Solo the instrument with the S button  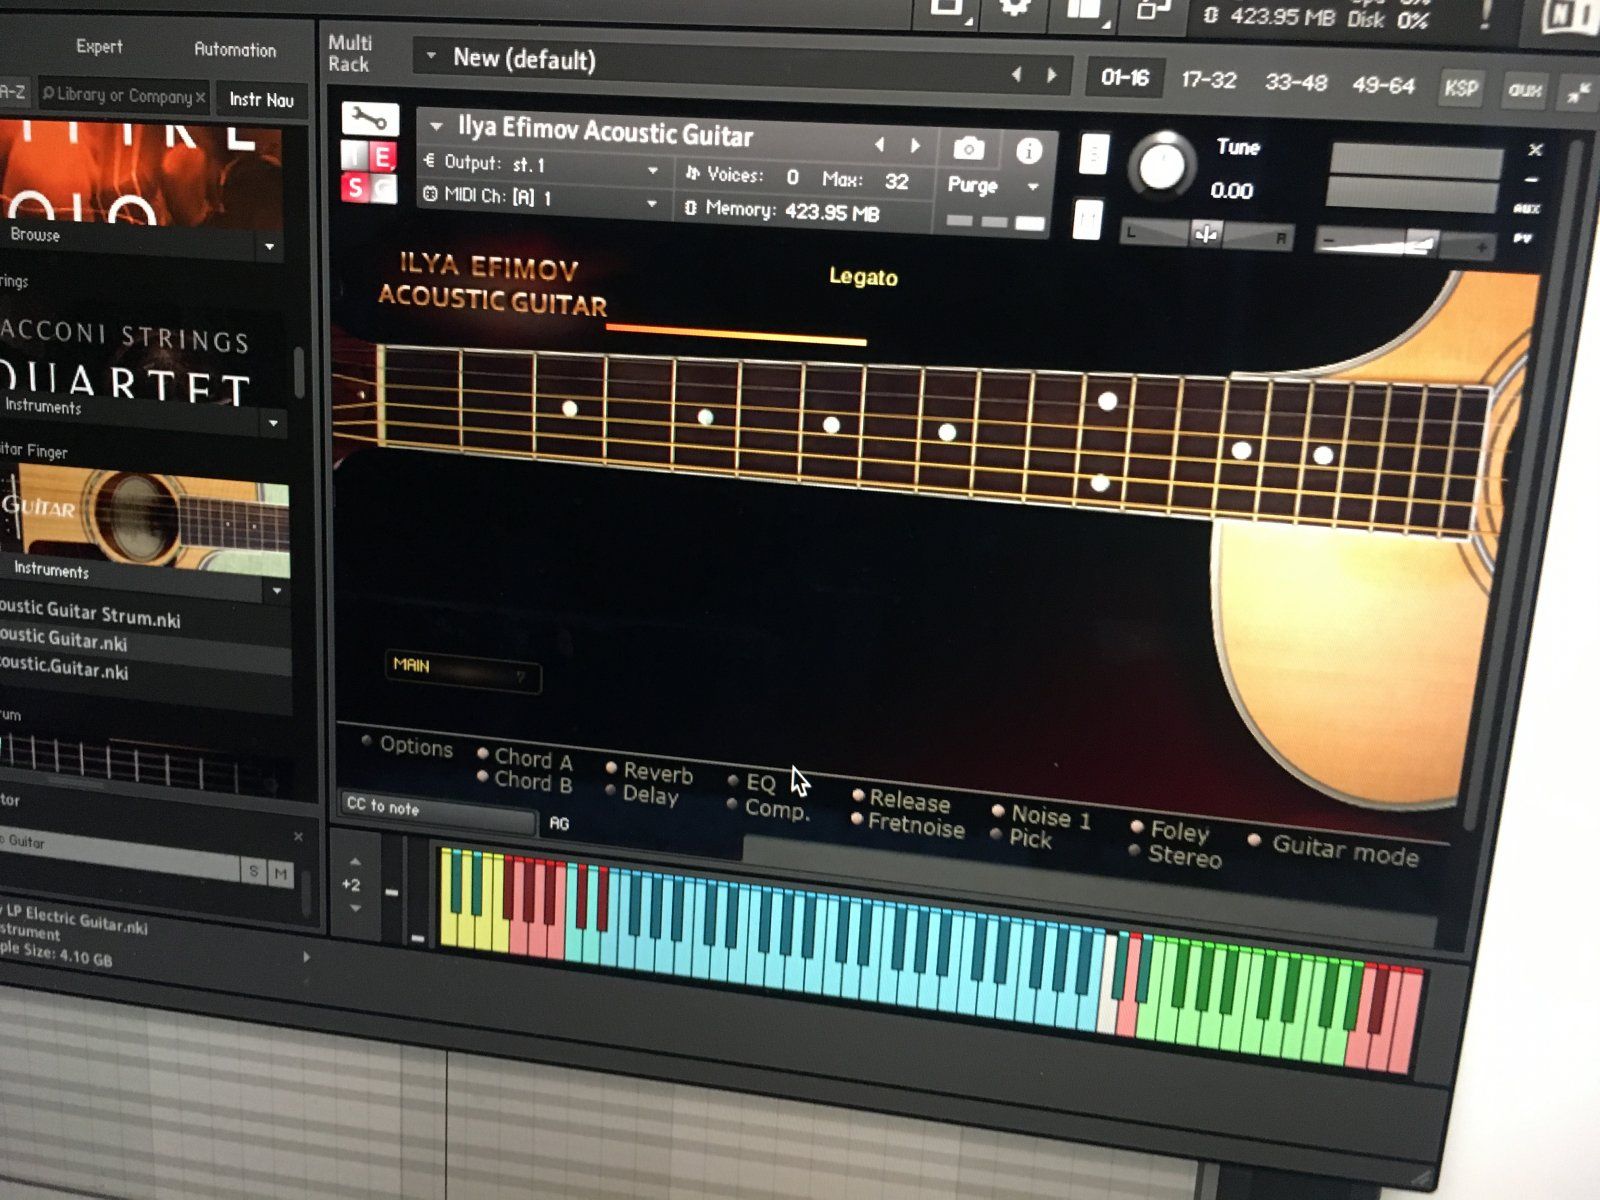point(355,186)
